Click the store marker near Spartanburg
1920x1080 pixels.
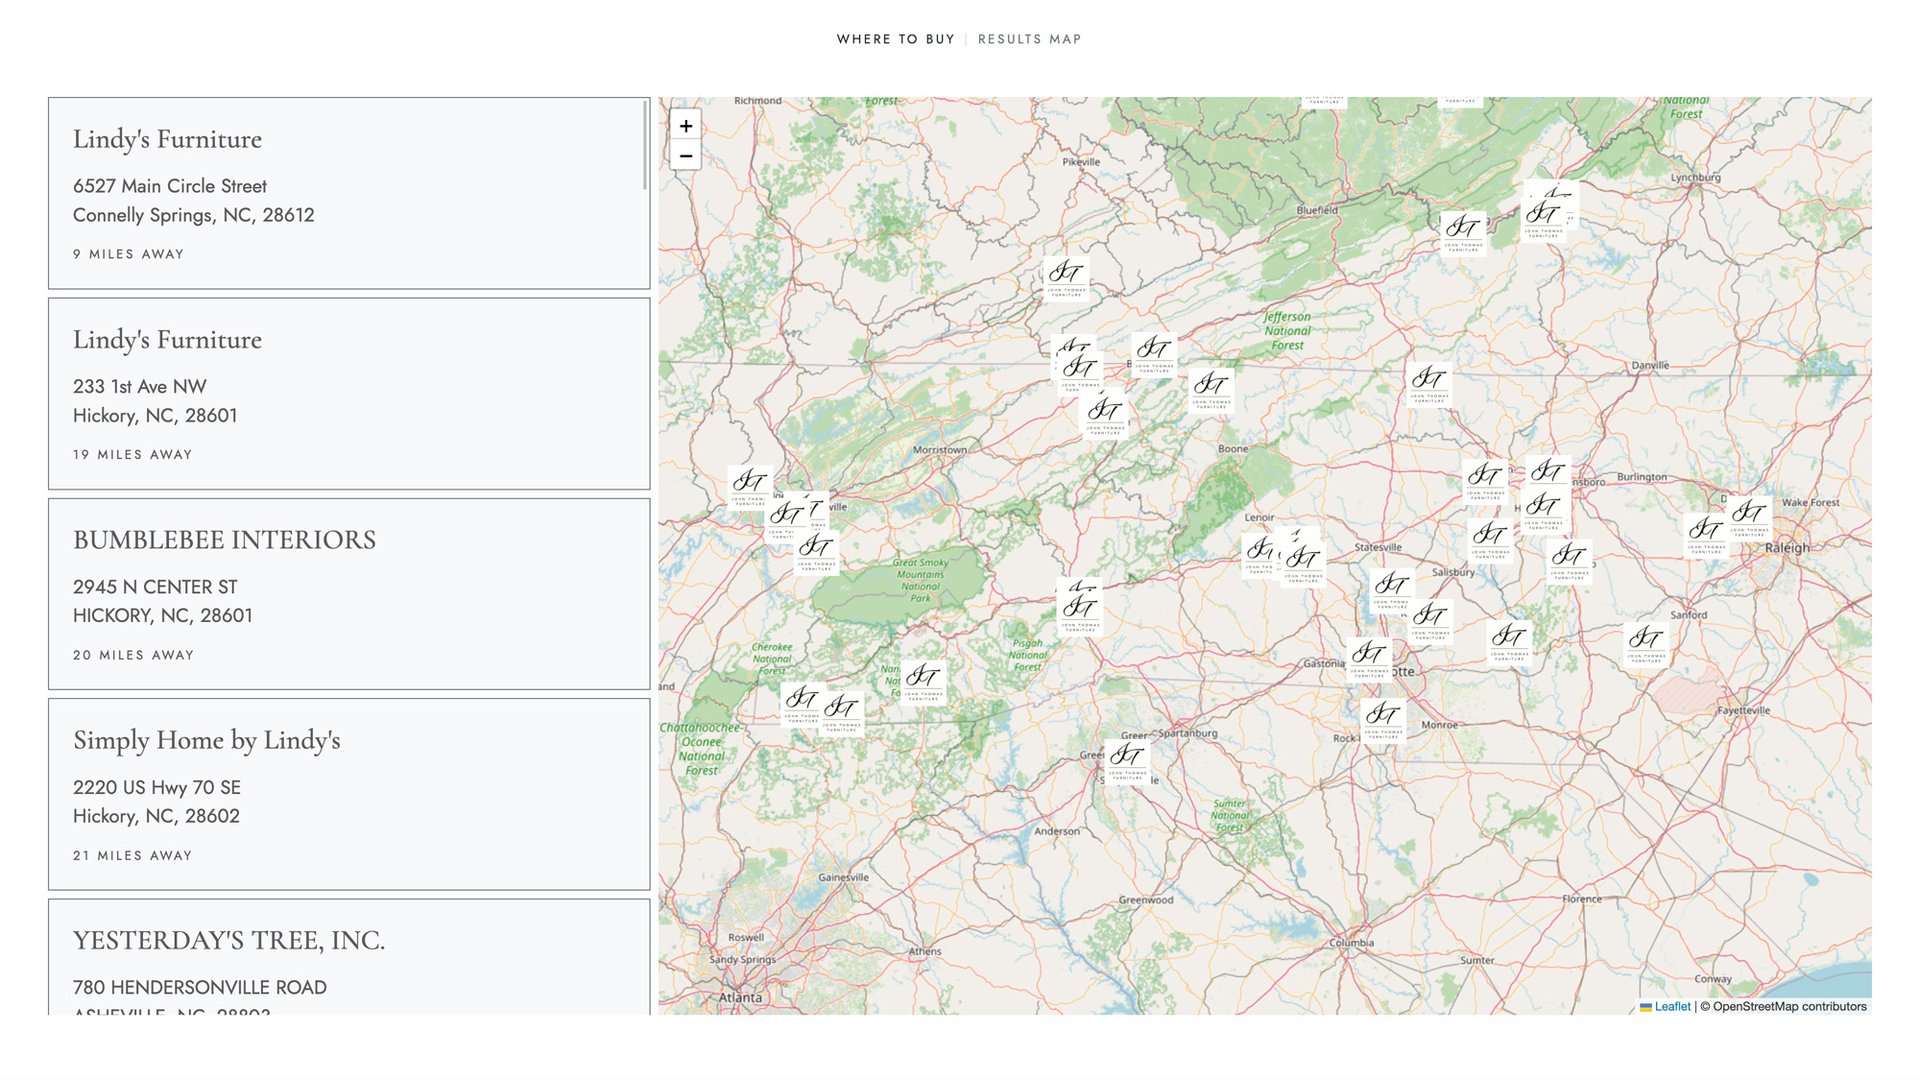pyautogui.click(x=1127, y=761)
